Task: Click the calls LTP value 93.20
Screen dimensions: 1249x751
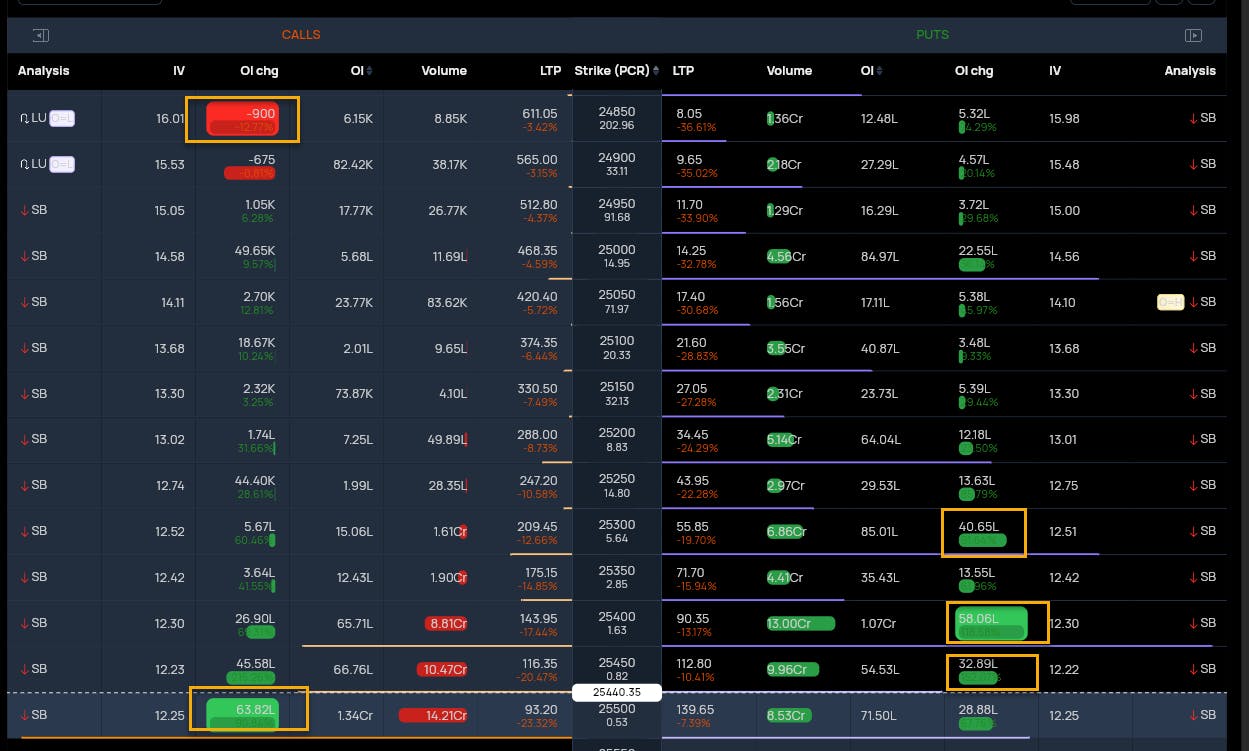Action: (541, 710)
